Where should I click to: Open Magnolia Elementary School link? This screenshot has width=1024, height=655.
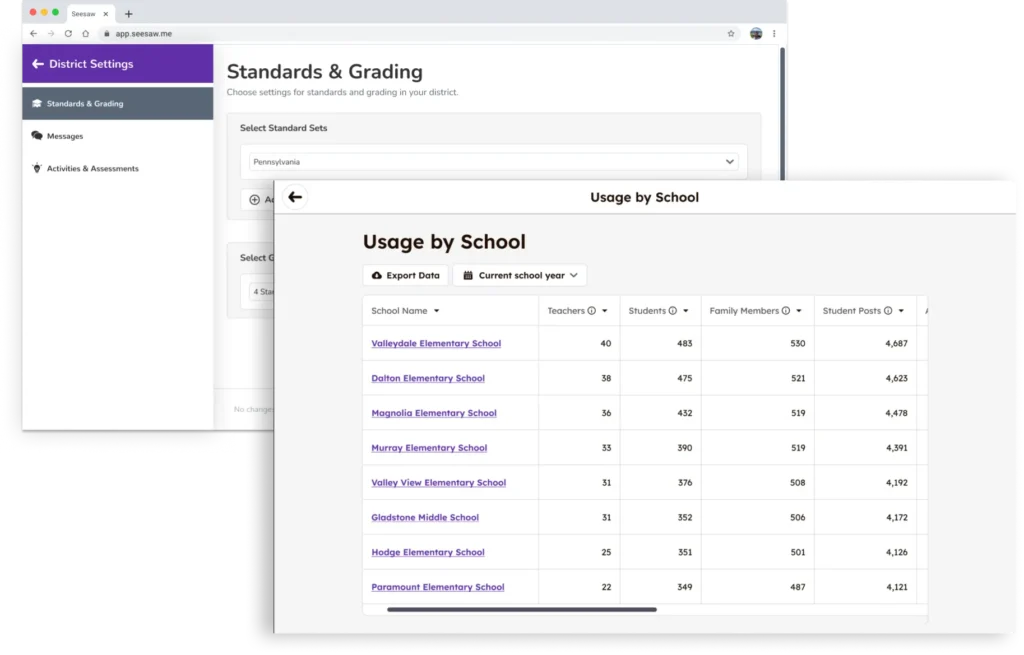(x=434, y=413)
